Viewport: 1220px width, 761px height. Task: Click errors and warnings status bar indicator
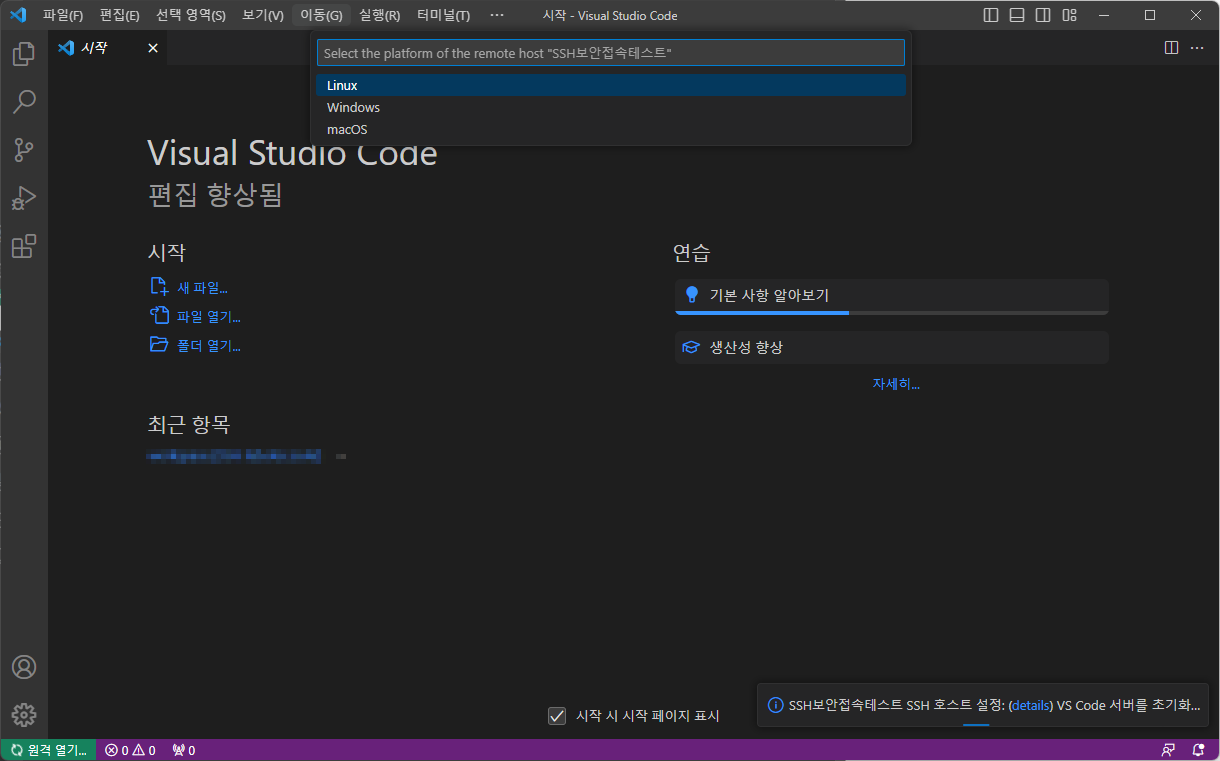(130, 750)
